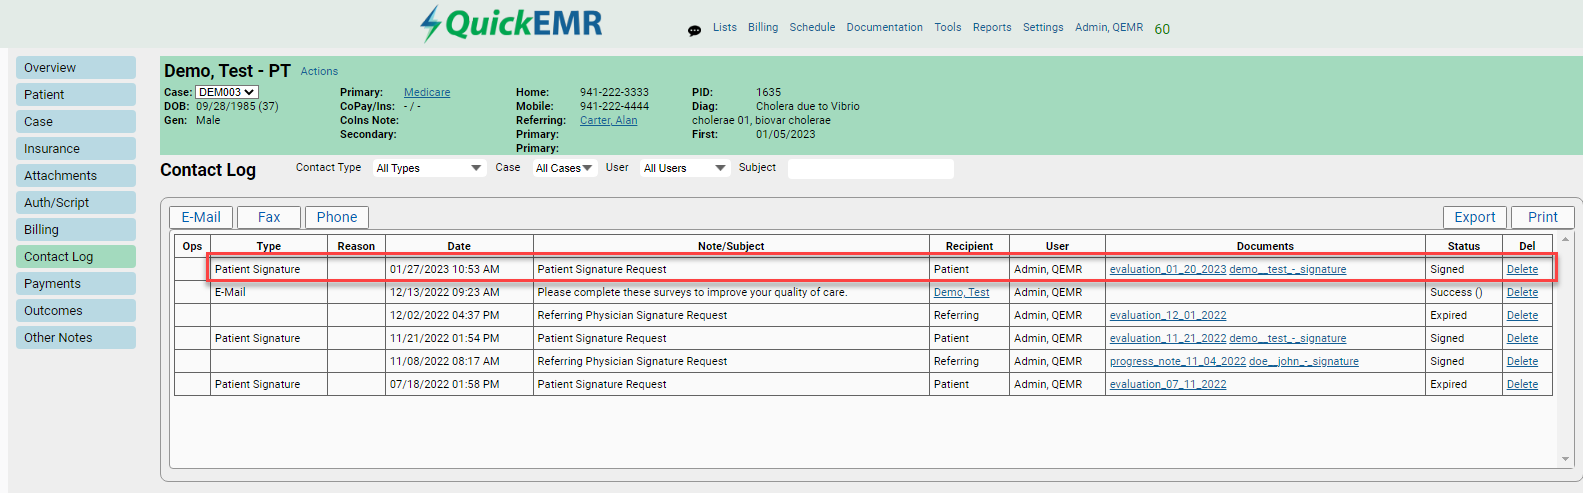The height and width of the screenshot is (493, 1583).
Task: Expand the Case DEM003 dropdown
Action: 226,92
